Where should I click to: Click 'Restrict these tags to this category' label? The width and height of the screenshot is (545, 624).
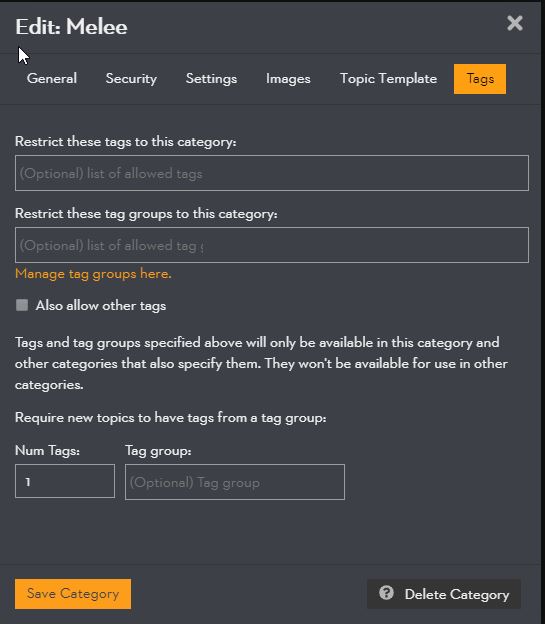point(126,142)
